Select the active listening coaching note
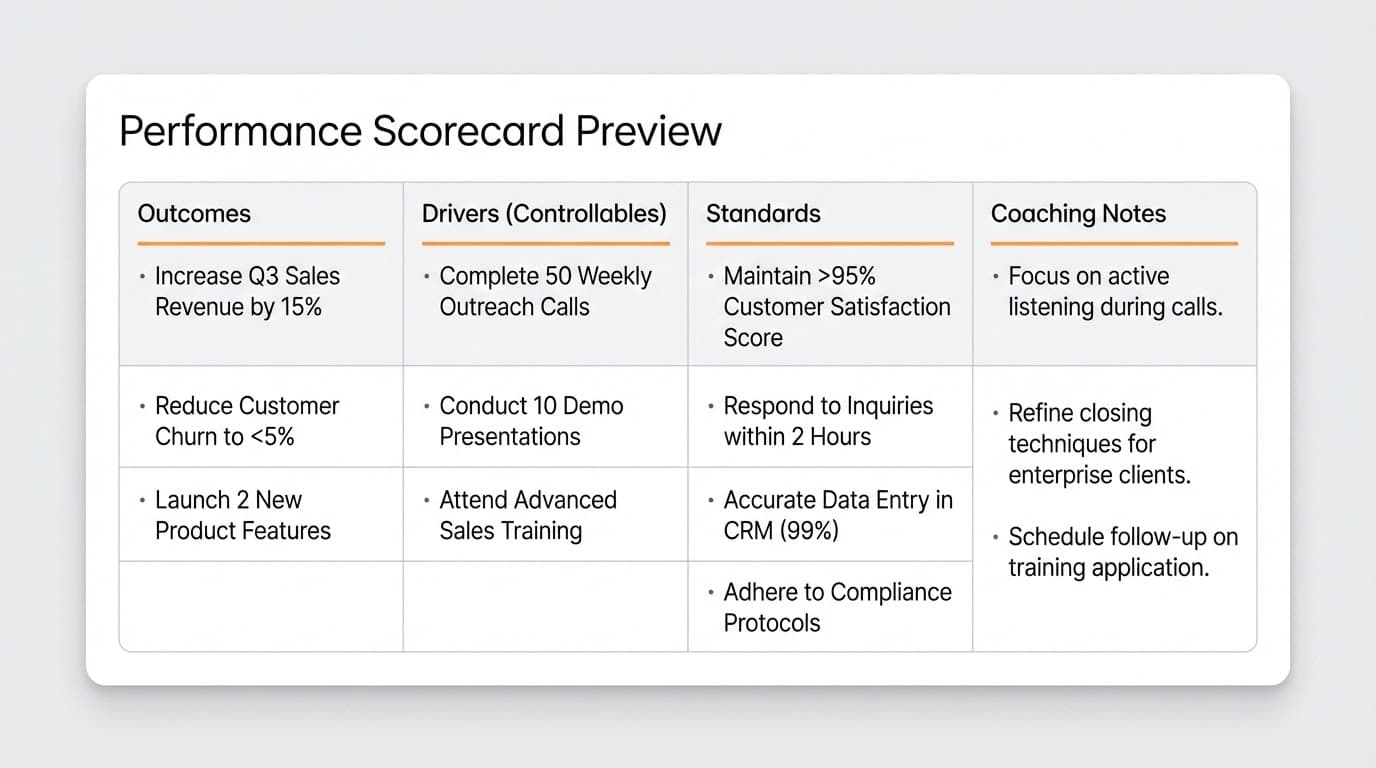 [x=1114, y=291]
